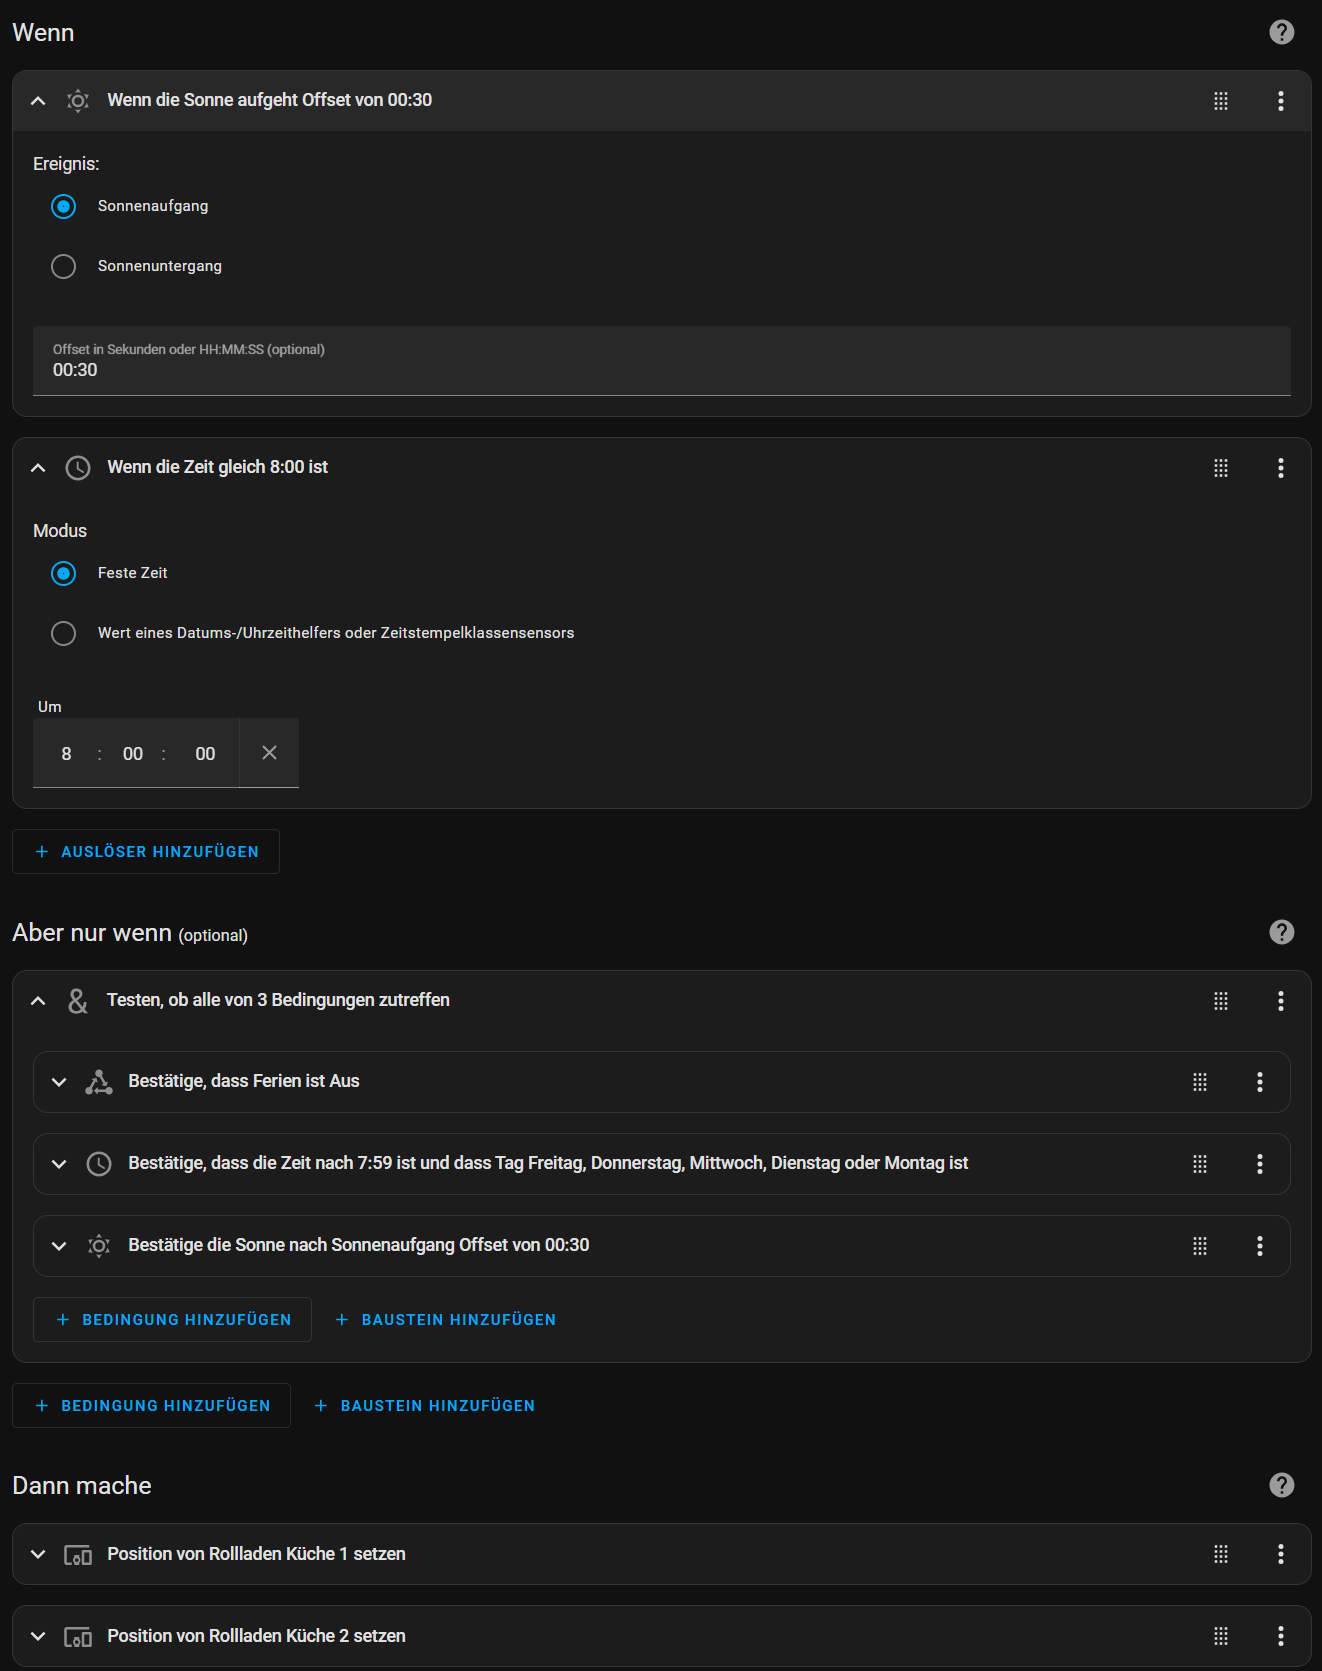Clear the time value with X icon
Image resolution: width=1322 pixels, height=1671 pixels.
269,753
